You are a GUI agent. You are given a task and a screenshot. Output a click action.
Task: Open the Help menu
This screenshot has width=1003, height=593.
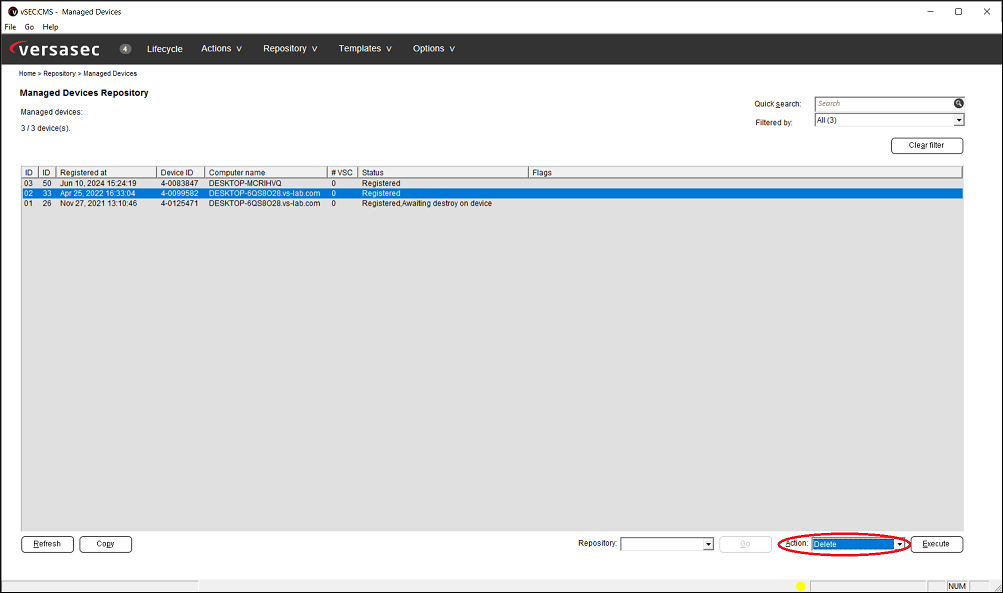coord(51,27)
